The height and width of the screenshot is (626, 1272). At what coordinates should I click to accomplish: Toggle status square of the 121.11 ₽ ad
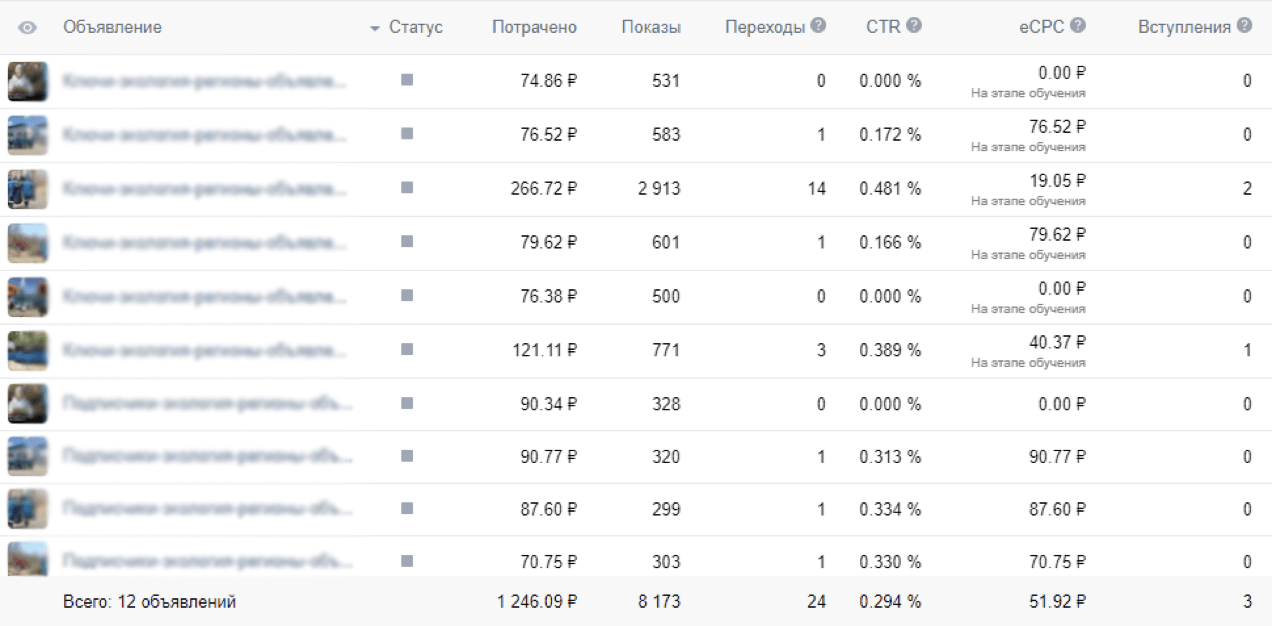click(407, 349)
